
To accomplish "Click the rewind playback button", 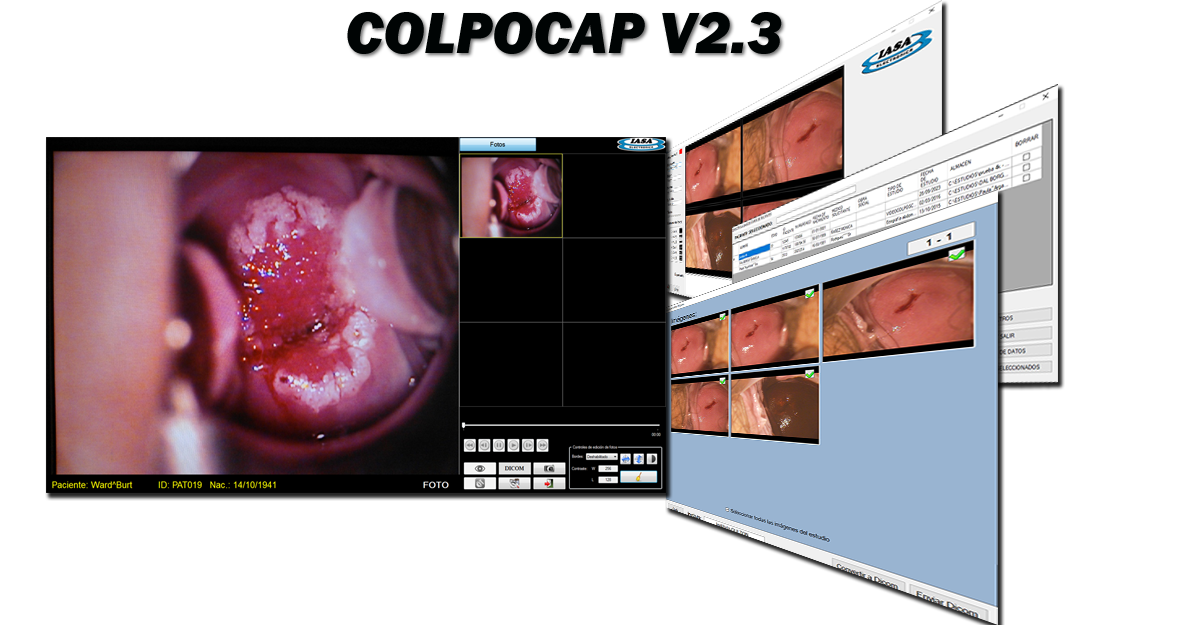I will [470, 444].
